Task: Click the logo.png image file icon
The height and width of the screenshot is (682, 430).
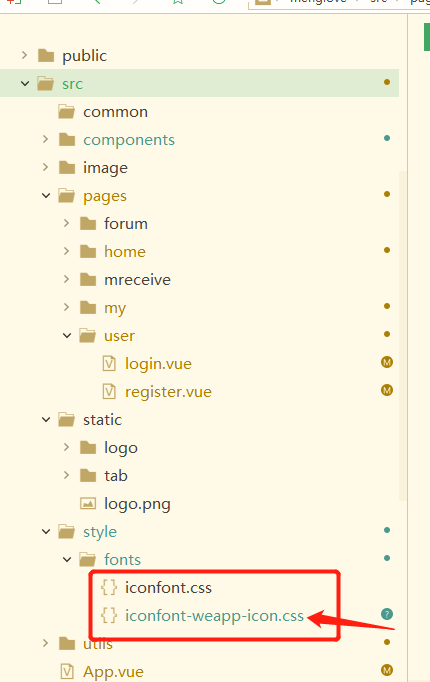Action: coord(88,504)
